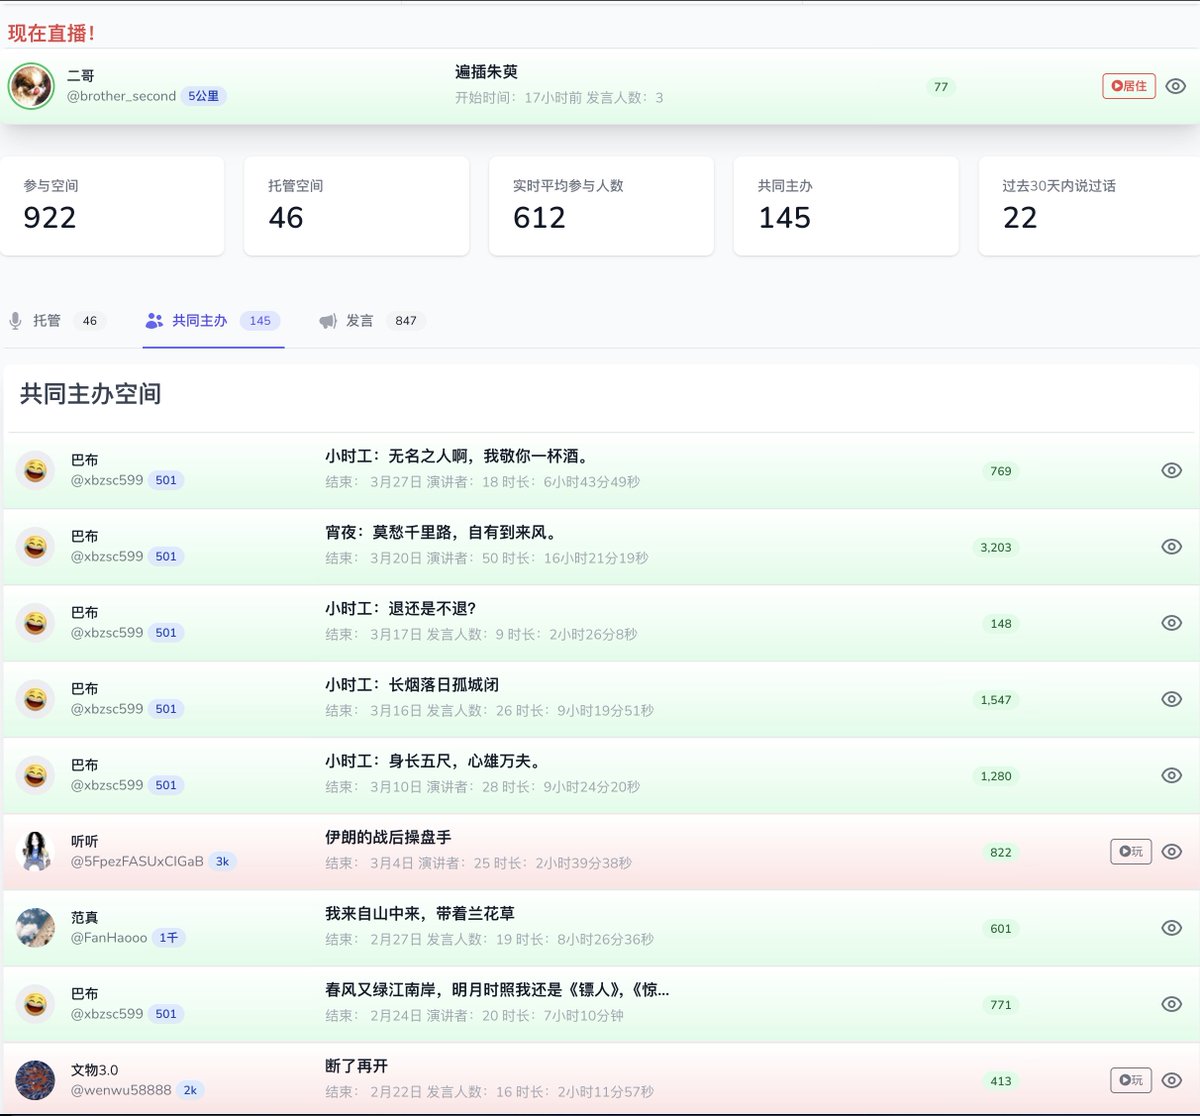Click the 2k follower badge for 文物3.0

(x=190, y=1090)
